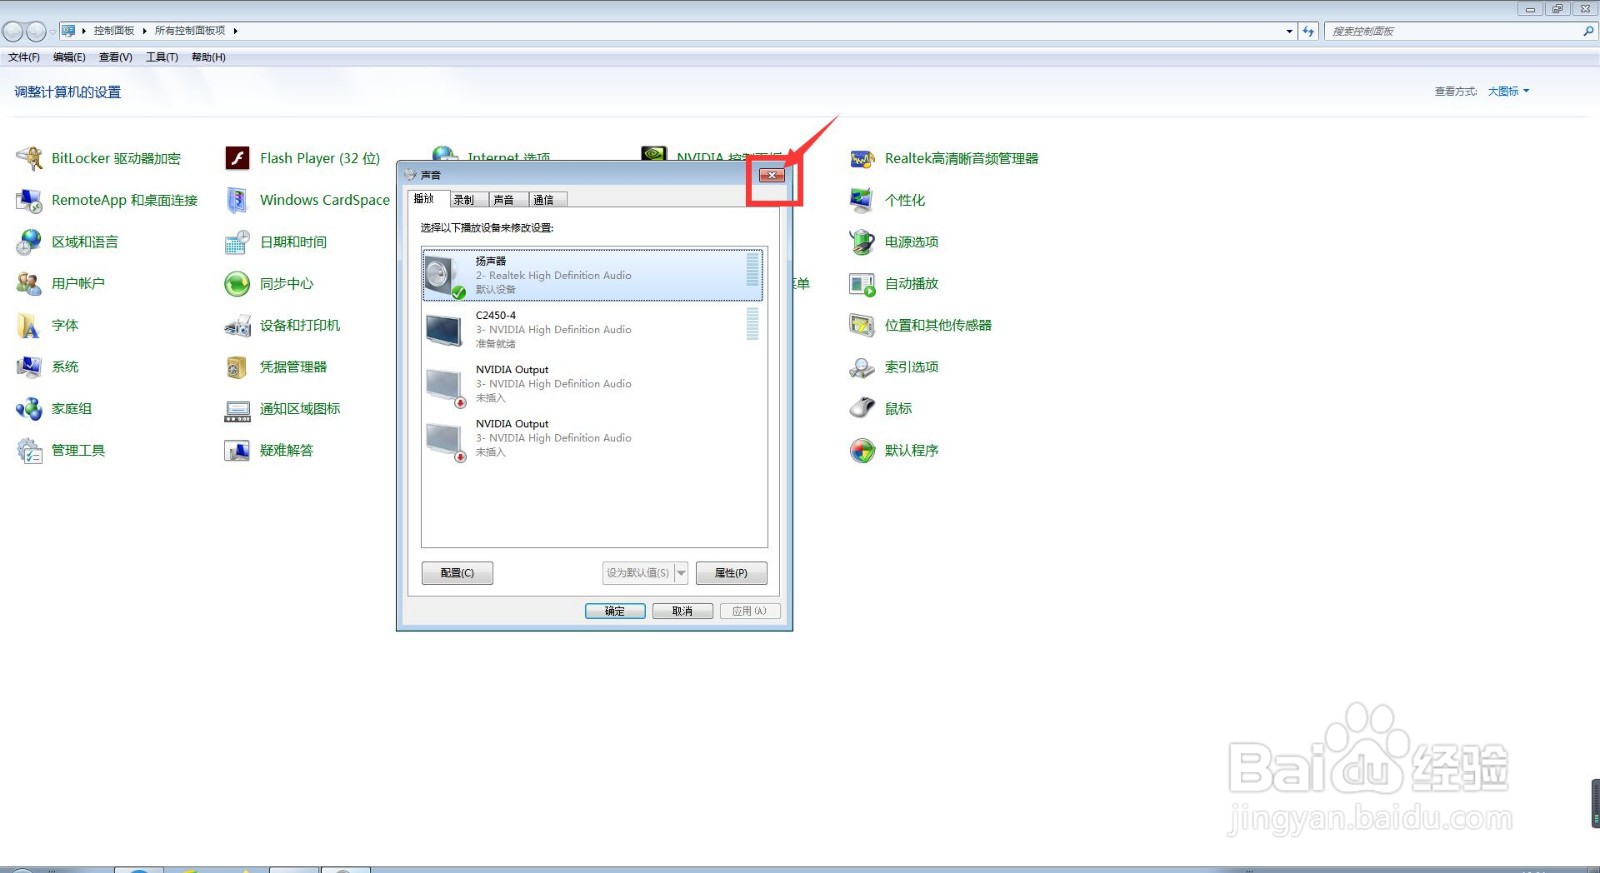Open the 家庭组 icon

coord(29,409)
